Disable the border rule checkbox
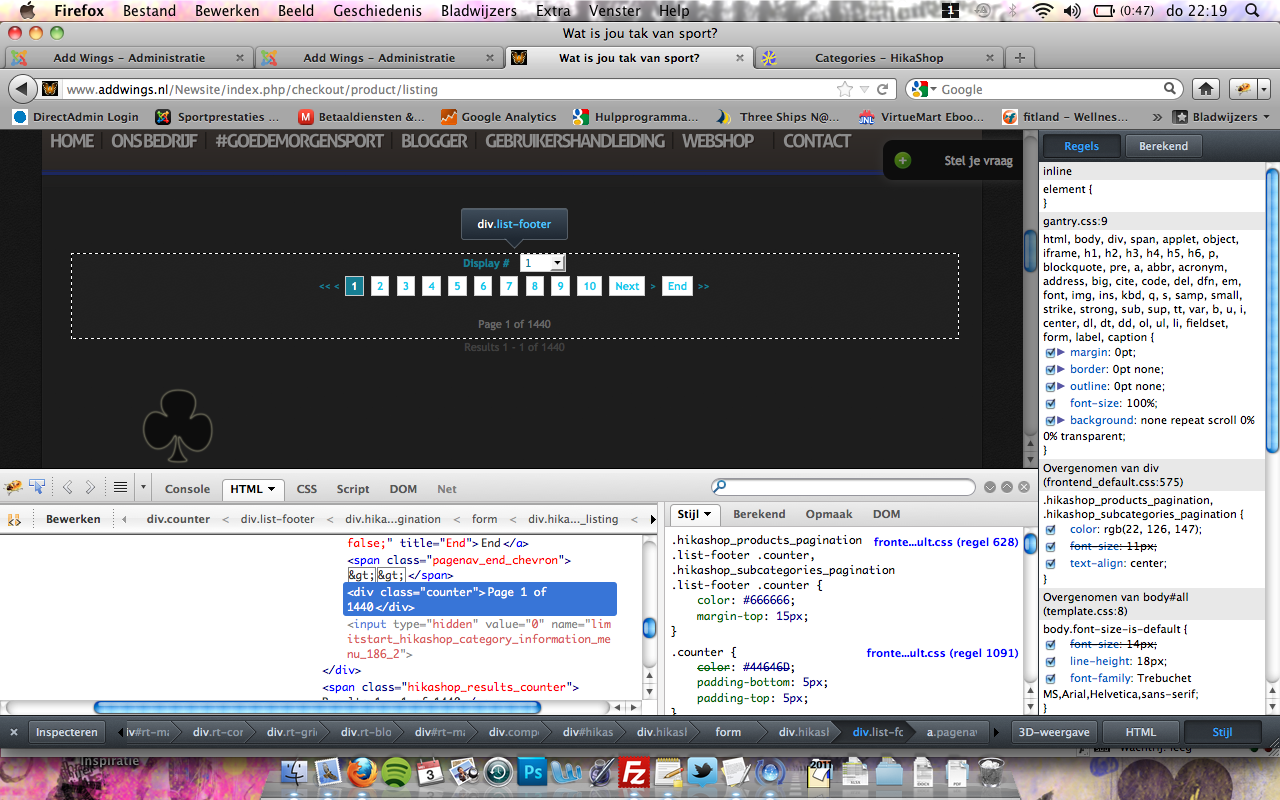1280x800 pixels. [x=1050, y=370]
